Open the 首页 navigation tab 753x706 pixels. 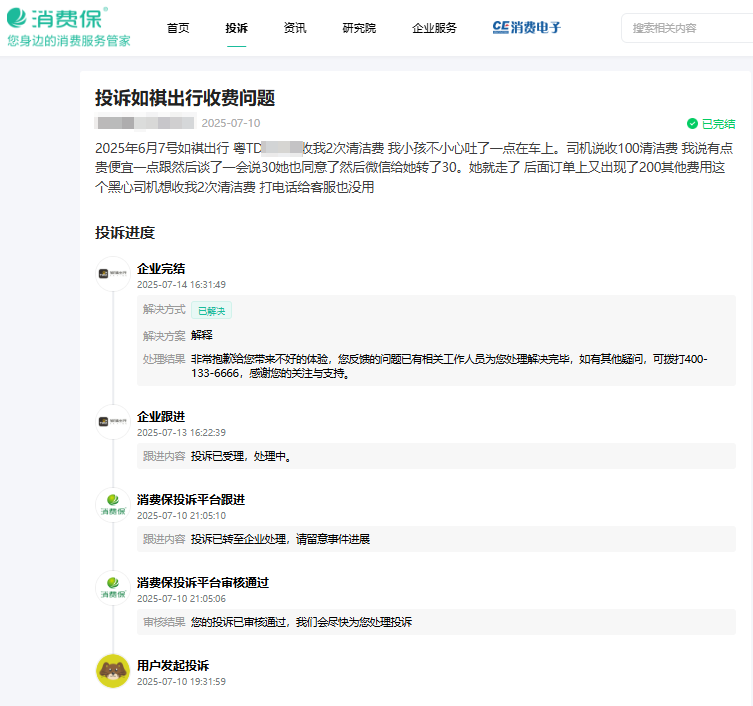pos(178,28)
